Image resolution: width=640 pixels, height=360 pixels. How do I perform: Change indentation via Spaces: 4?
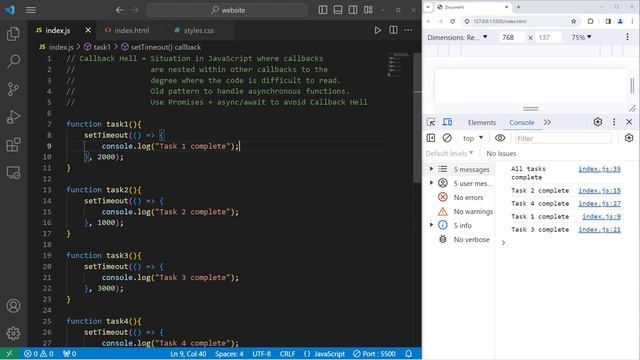click(229, 353)
